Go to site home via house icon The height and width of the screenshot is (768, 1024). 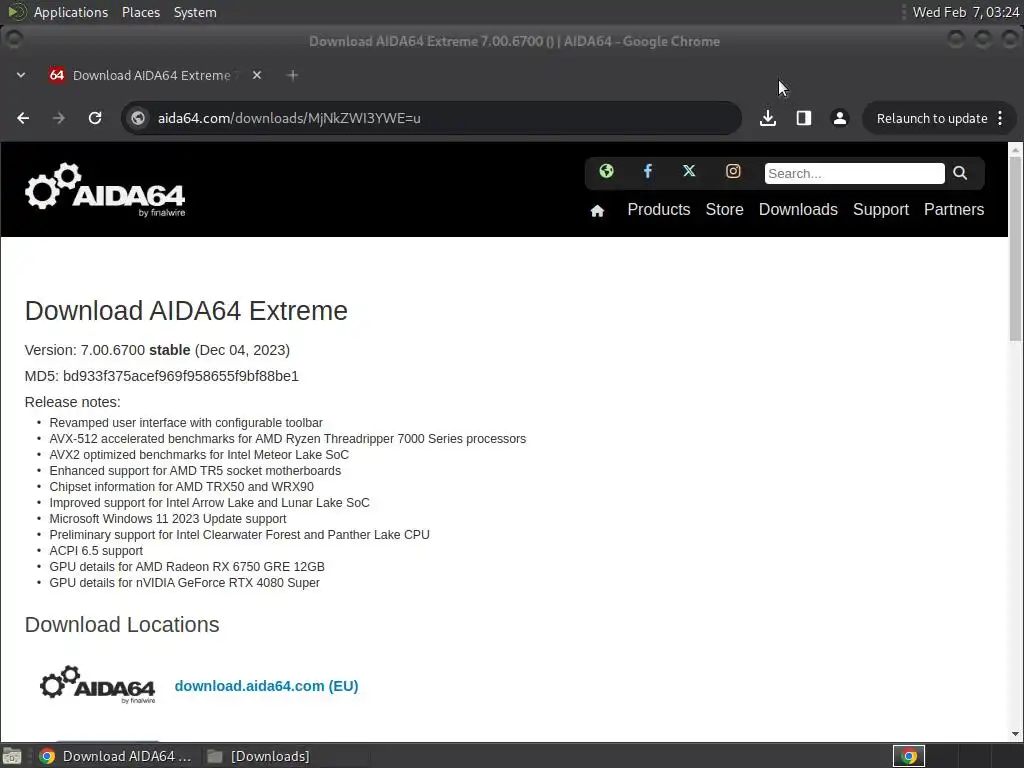tap(597, 210)
